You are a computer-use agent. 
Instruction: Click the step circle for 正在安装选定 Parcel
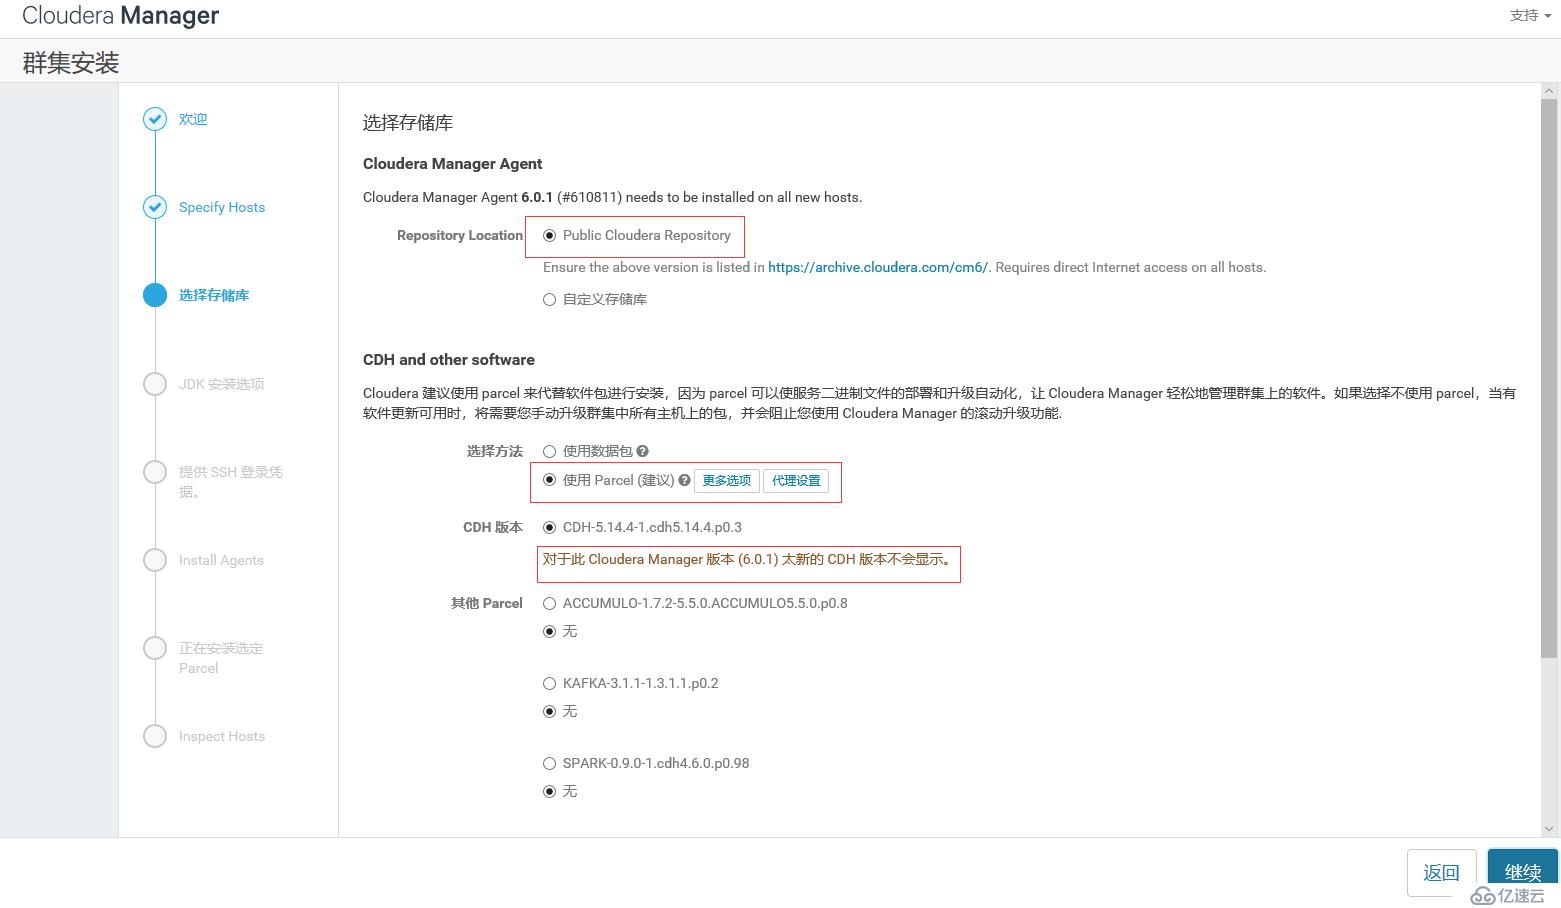[155, 648]
